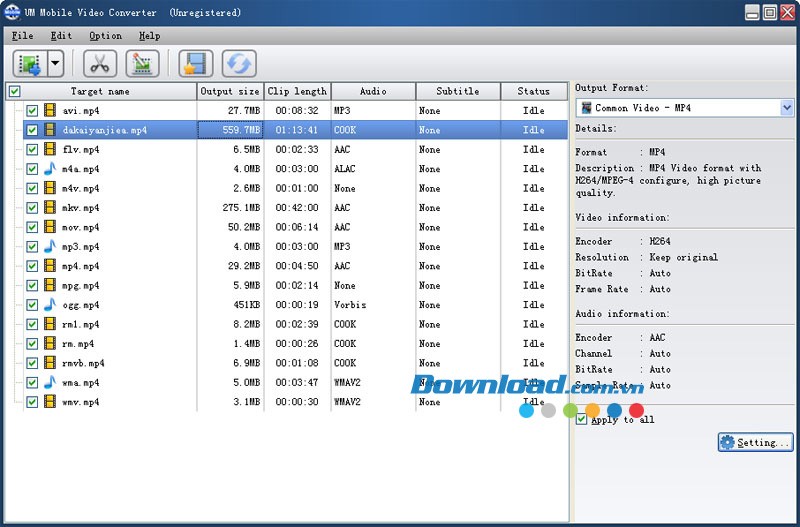Viewport: 800px width, 527px height.
Task: Maximize the converter window
Action: (x=770, y=12)
